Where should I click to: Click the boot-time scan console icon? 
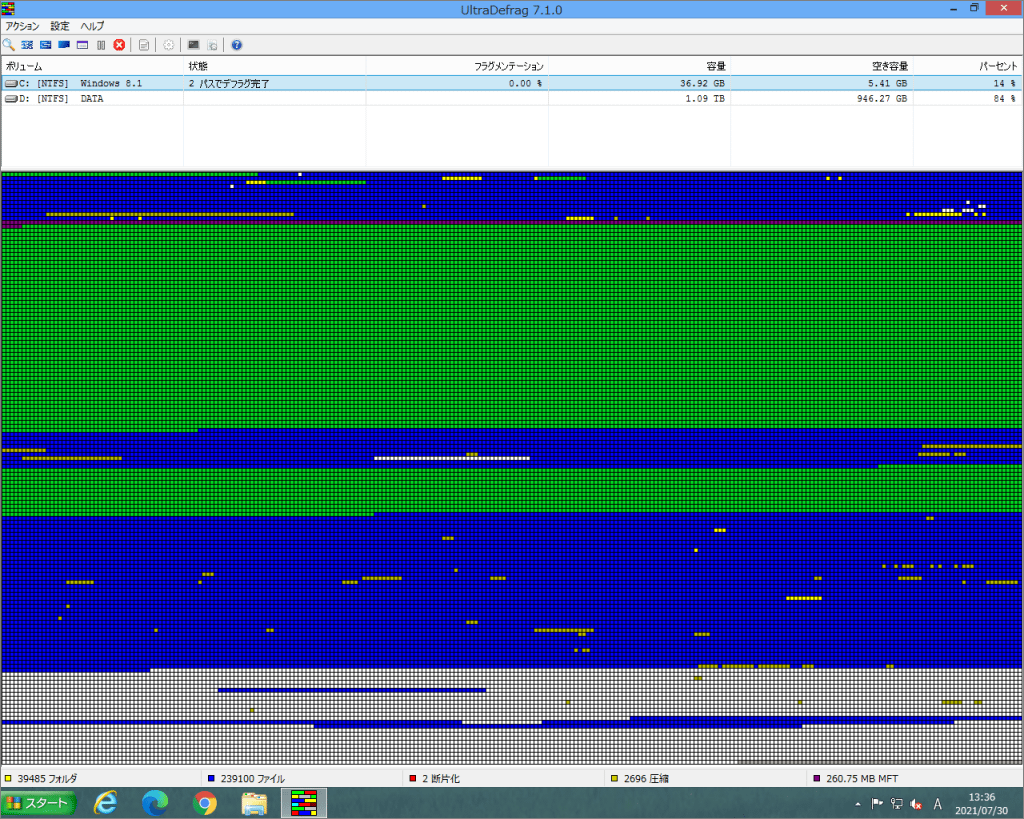[193, 45]
